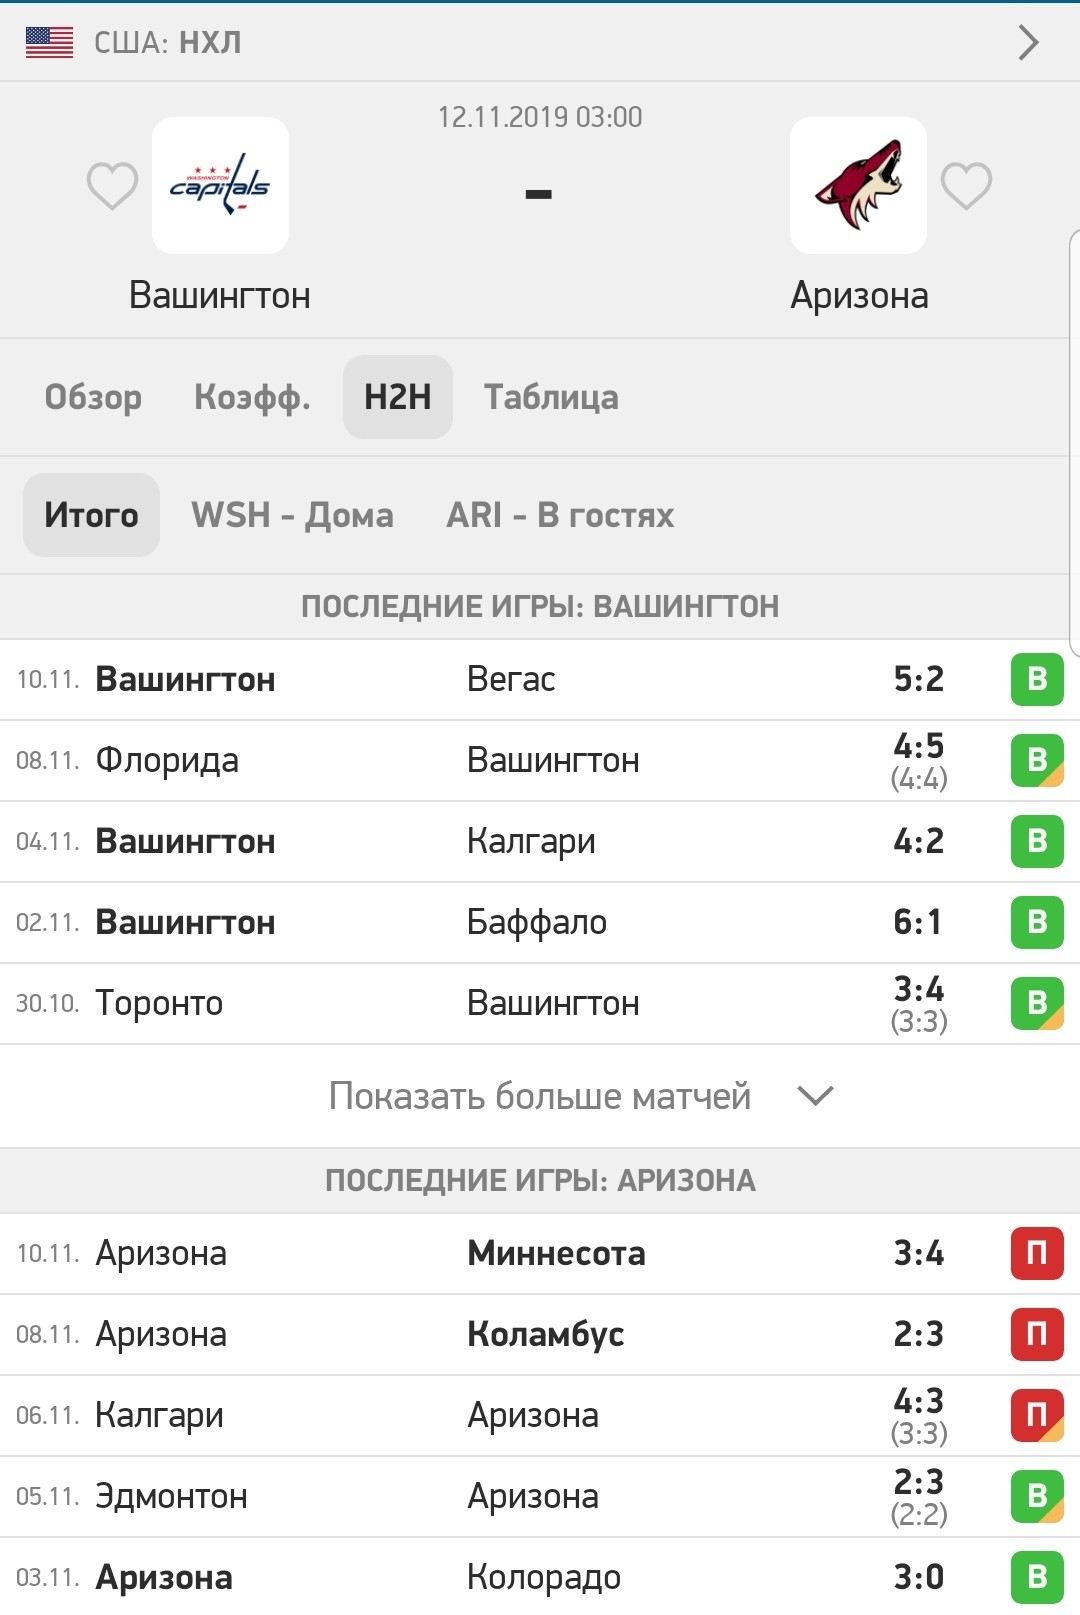Click overtime loss badge for Calgary–Arizona game
The width and height of the screenshot is (1080, 1615).
1037,1415
